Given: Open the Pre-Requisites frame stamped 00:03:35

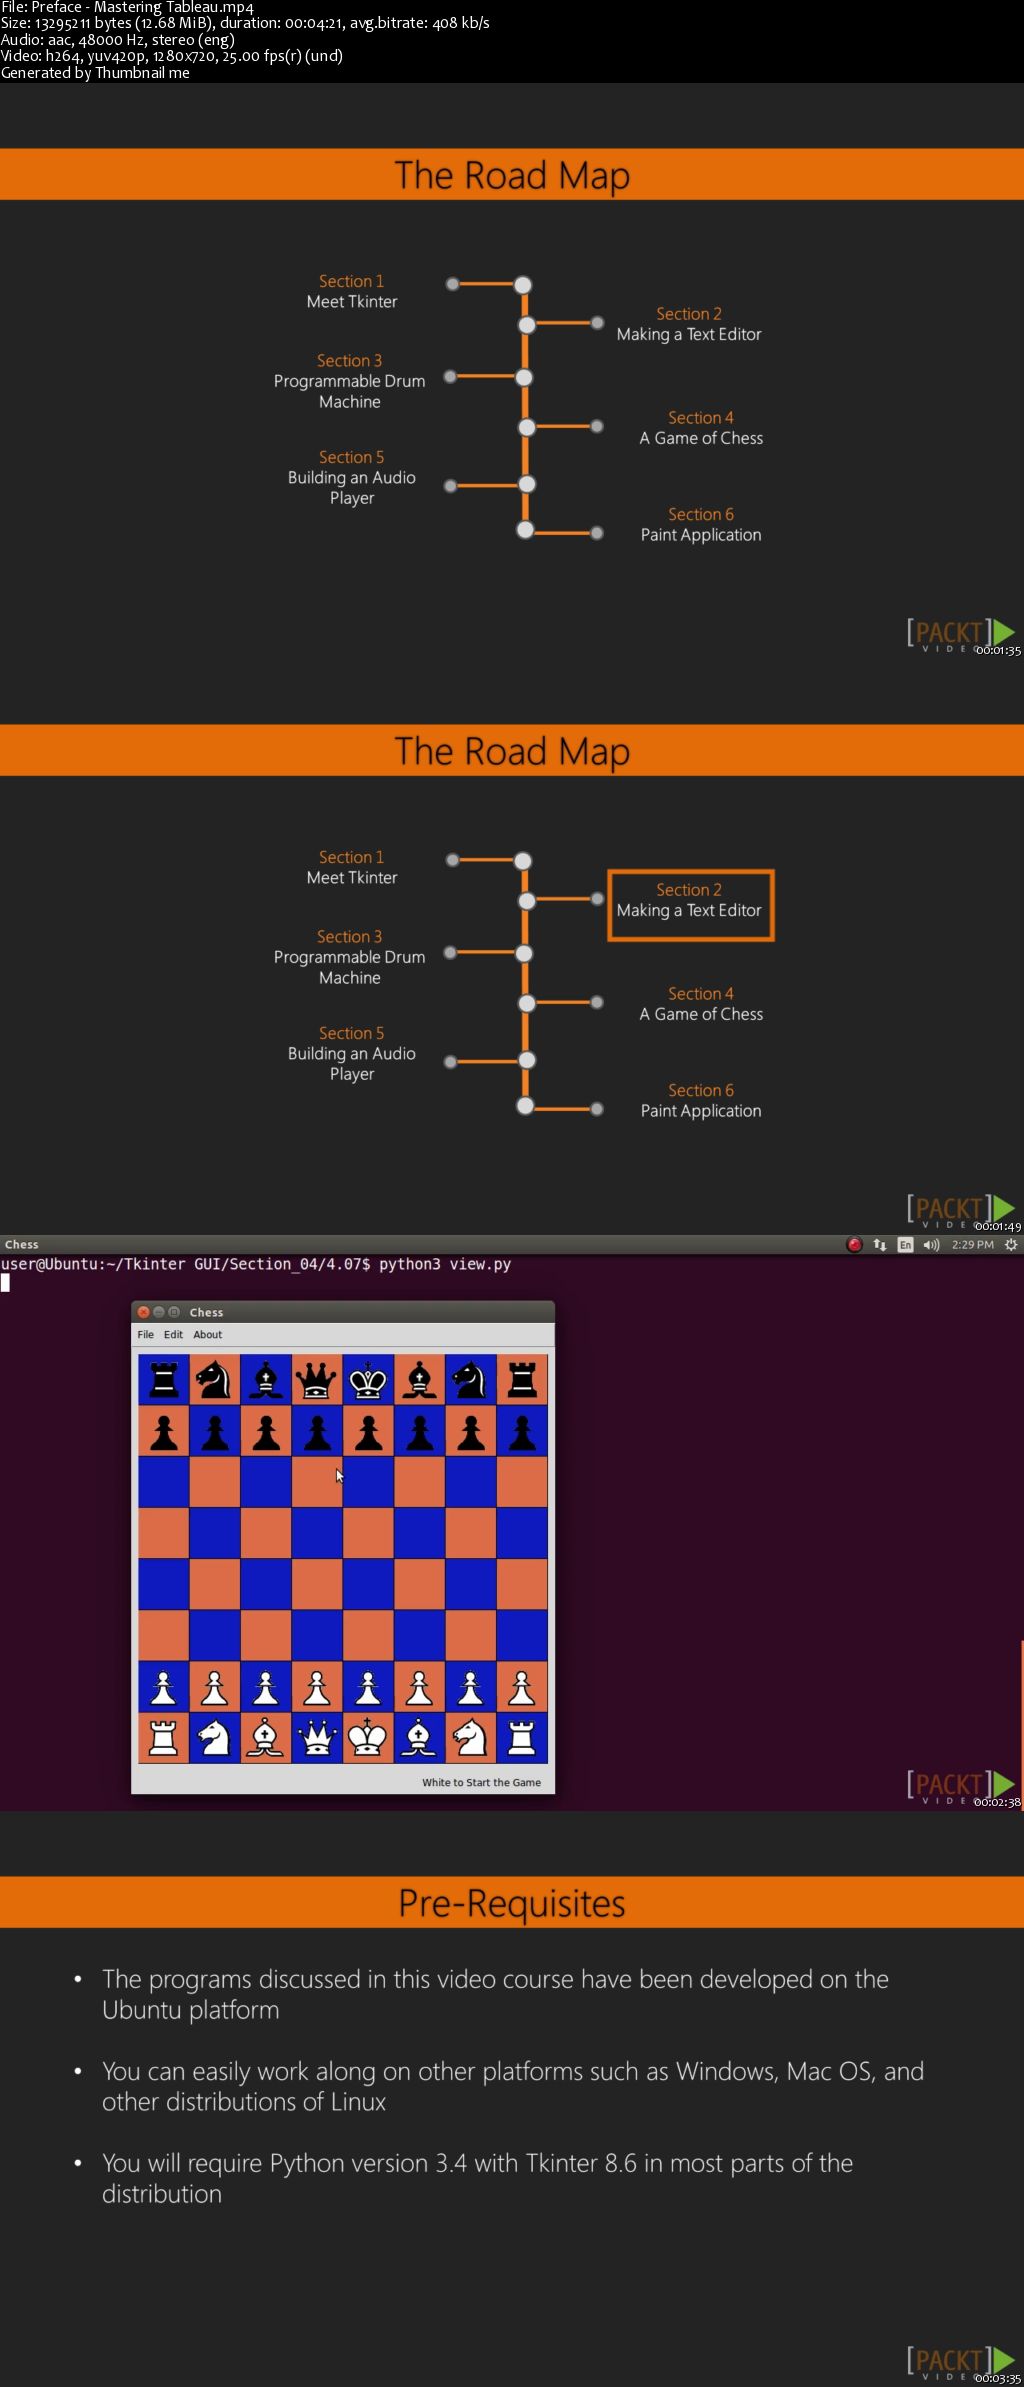Looking at the screenshot, I should 512,2099.
